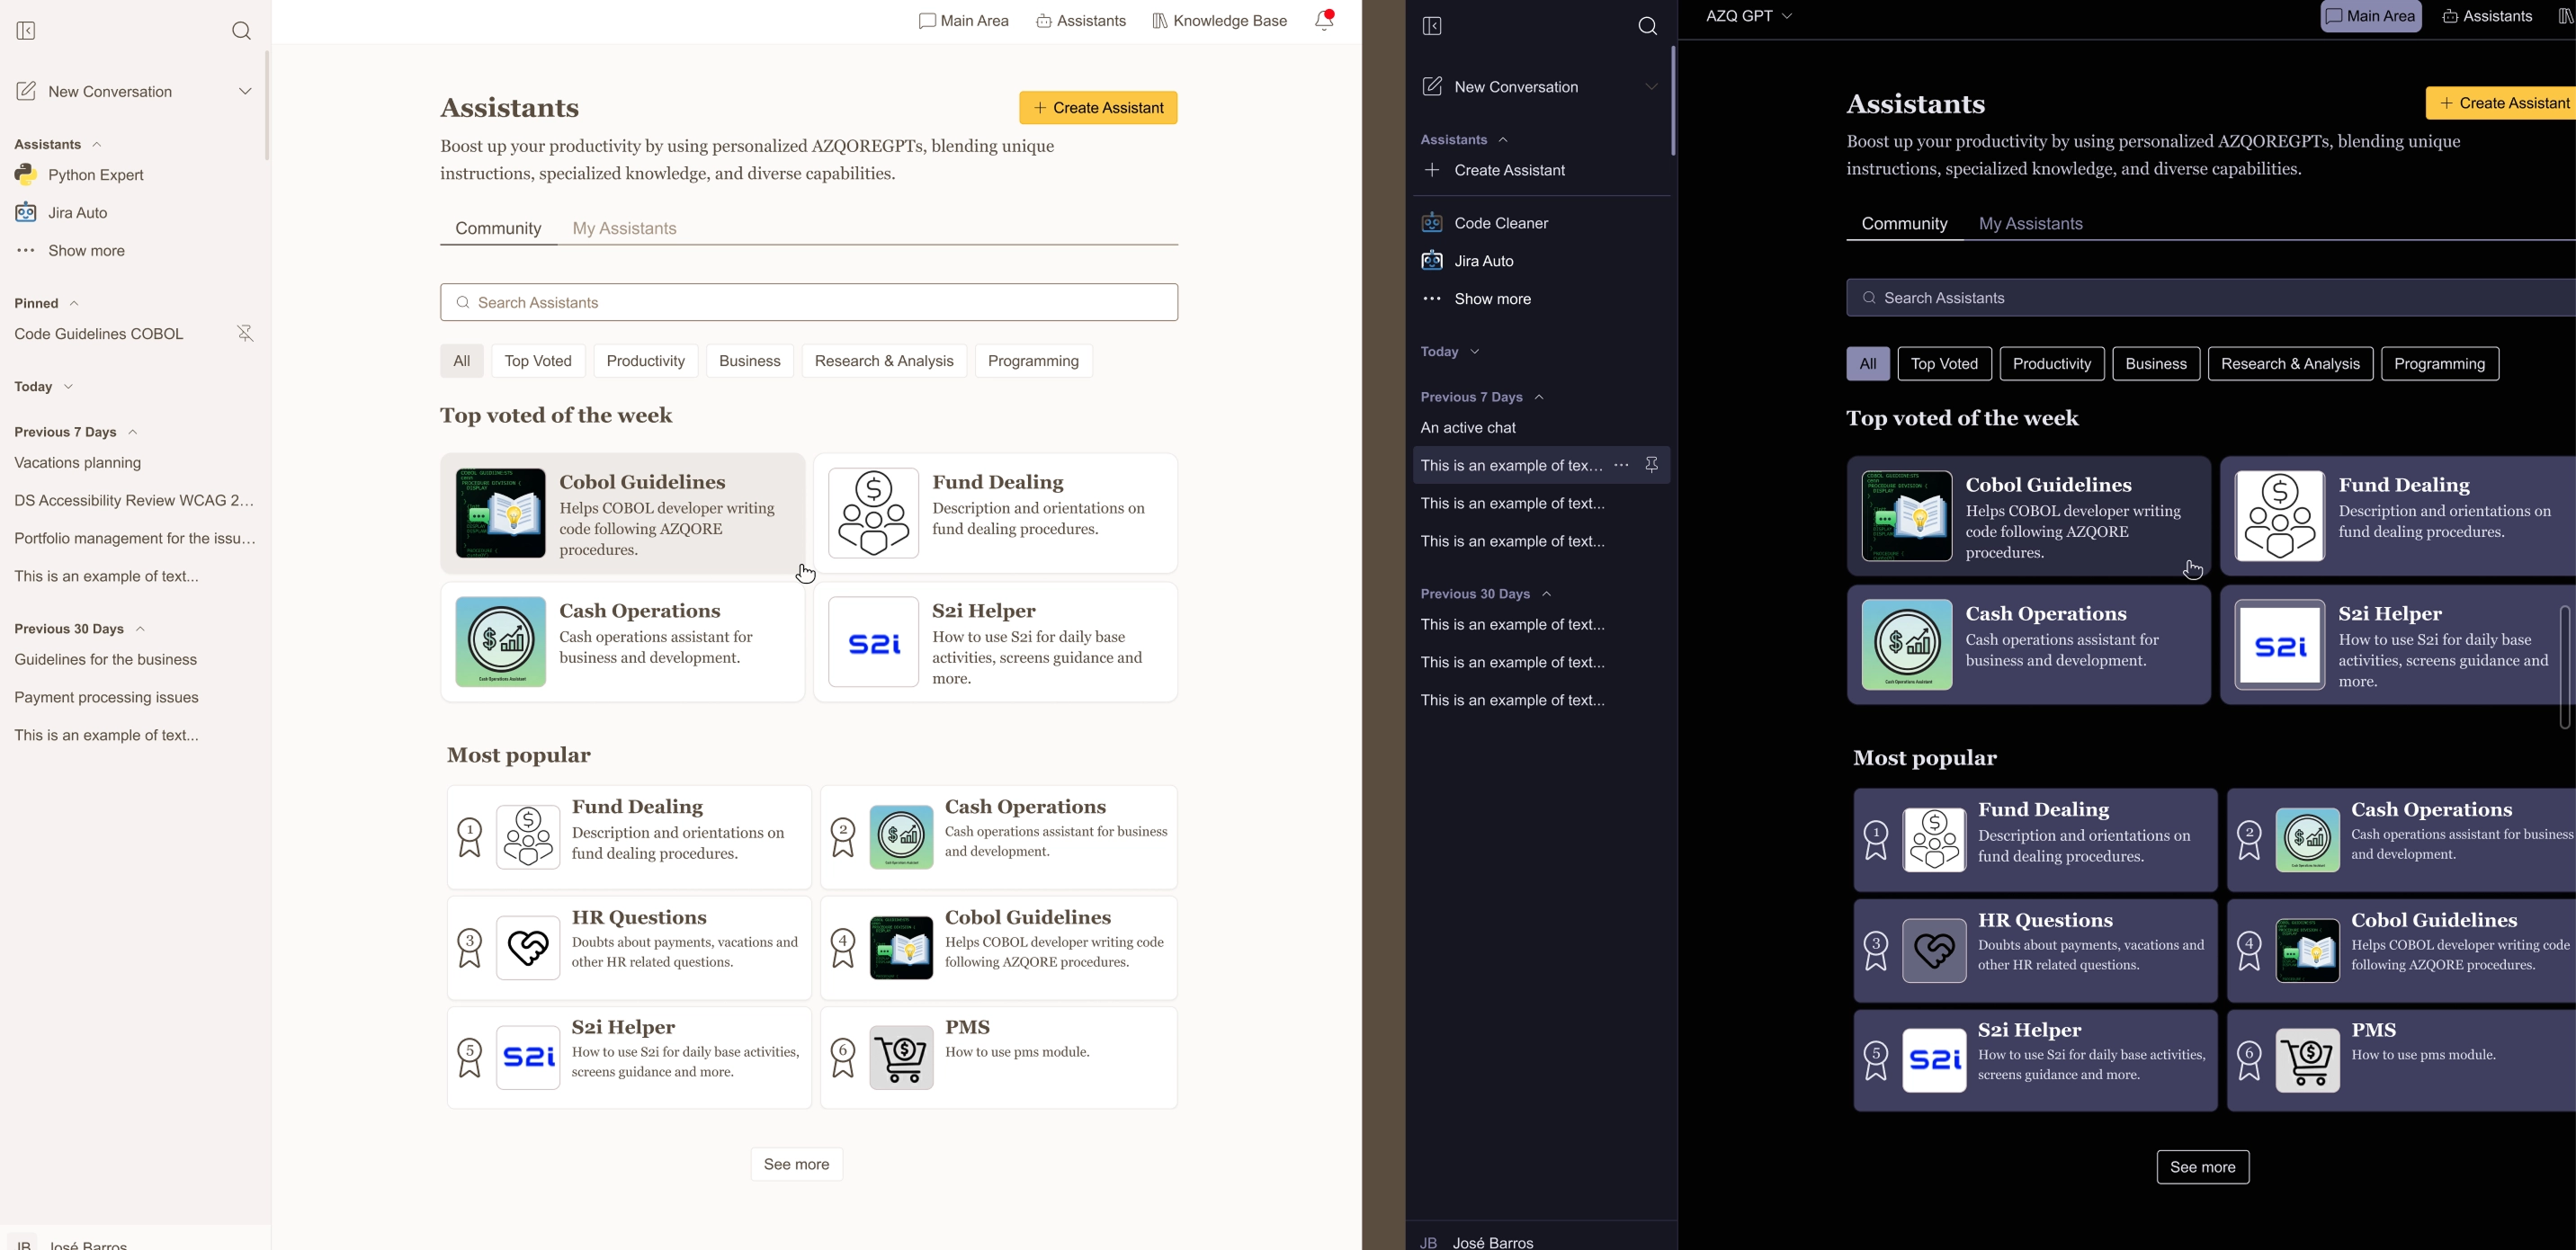Collapse Previous 7 Days in light sidebar
2576x1250 pixels.
click(133, 433)
